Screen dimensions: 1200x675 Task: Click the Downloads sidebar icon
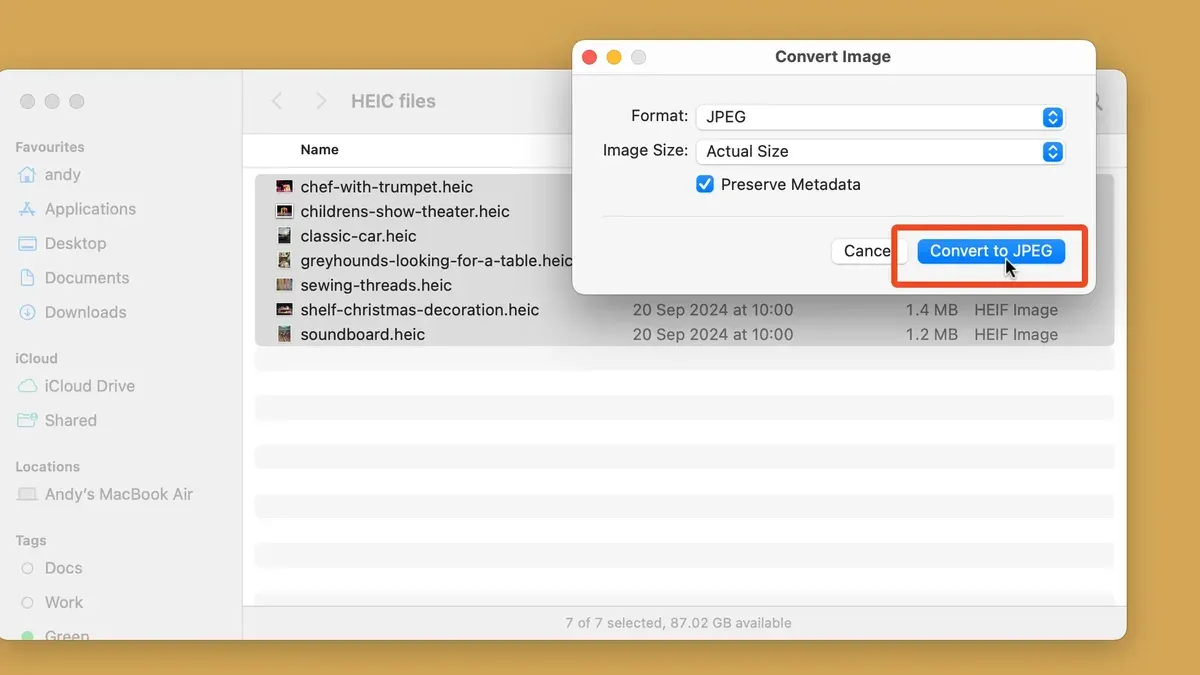(x=27, y=312)
